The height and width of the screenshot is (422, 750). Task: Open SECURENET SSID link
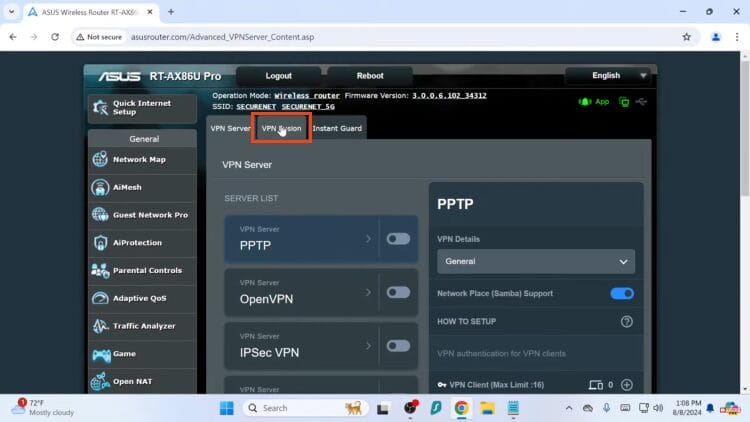pyautogui.click(x=256, y=107)
